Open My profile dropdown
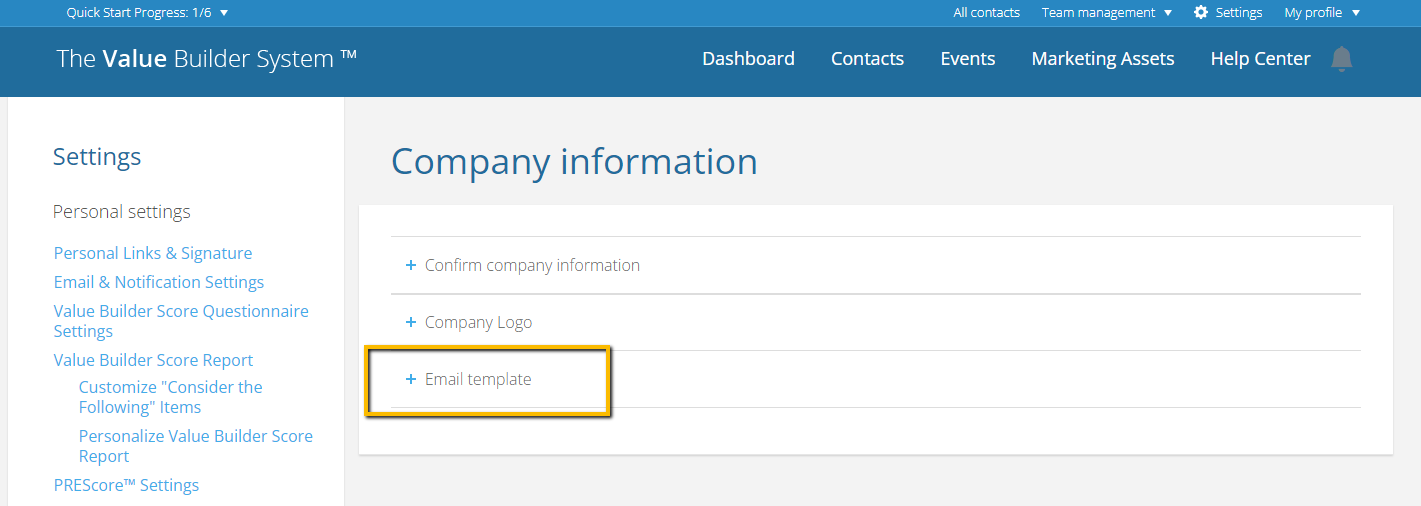This screenshot has height=506, width=1421. coord(1322,13)
